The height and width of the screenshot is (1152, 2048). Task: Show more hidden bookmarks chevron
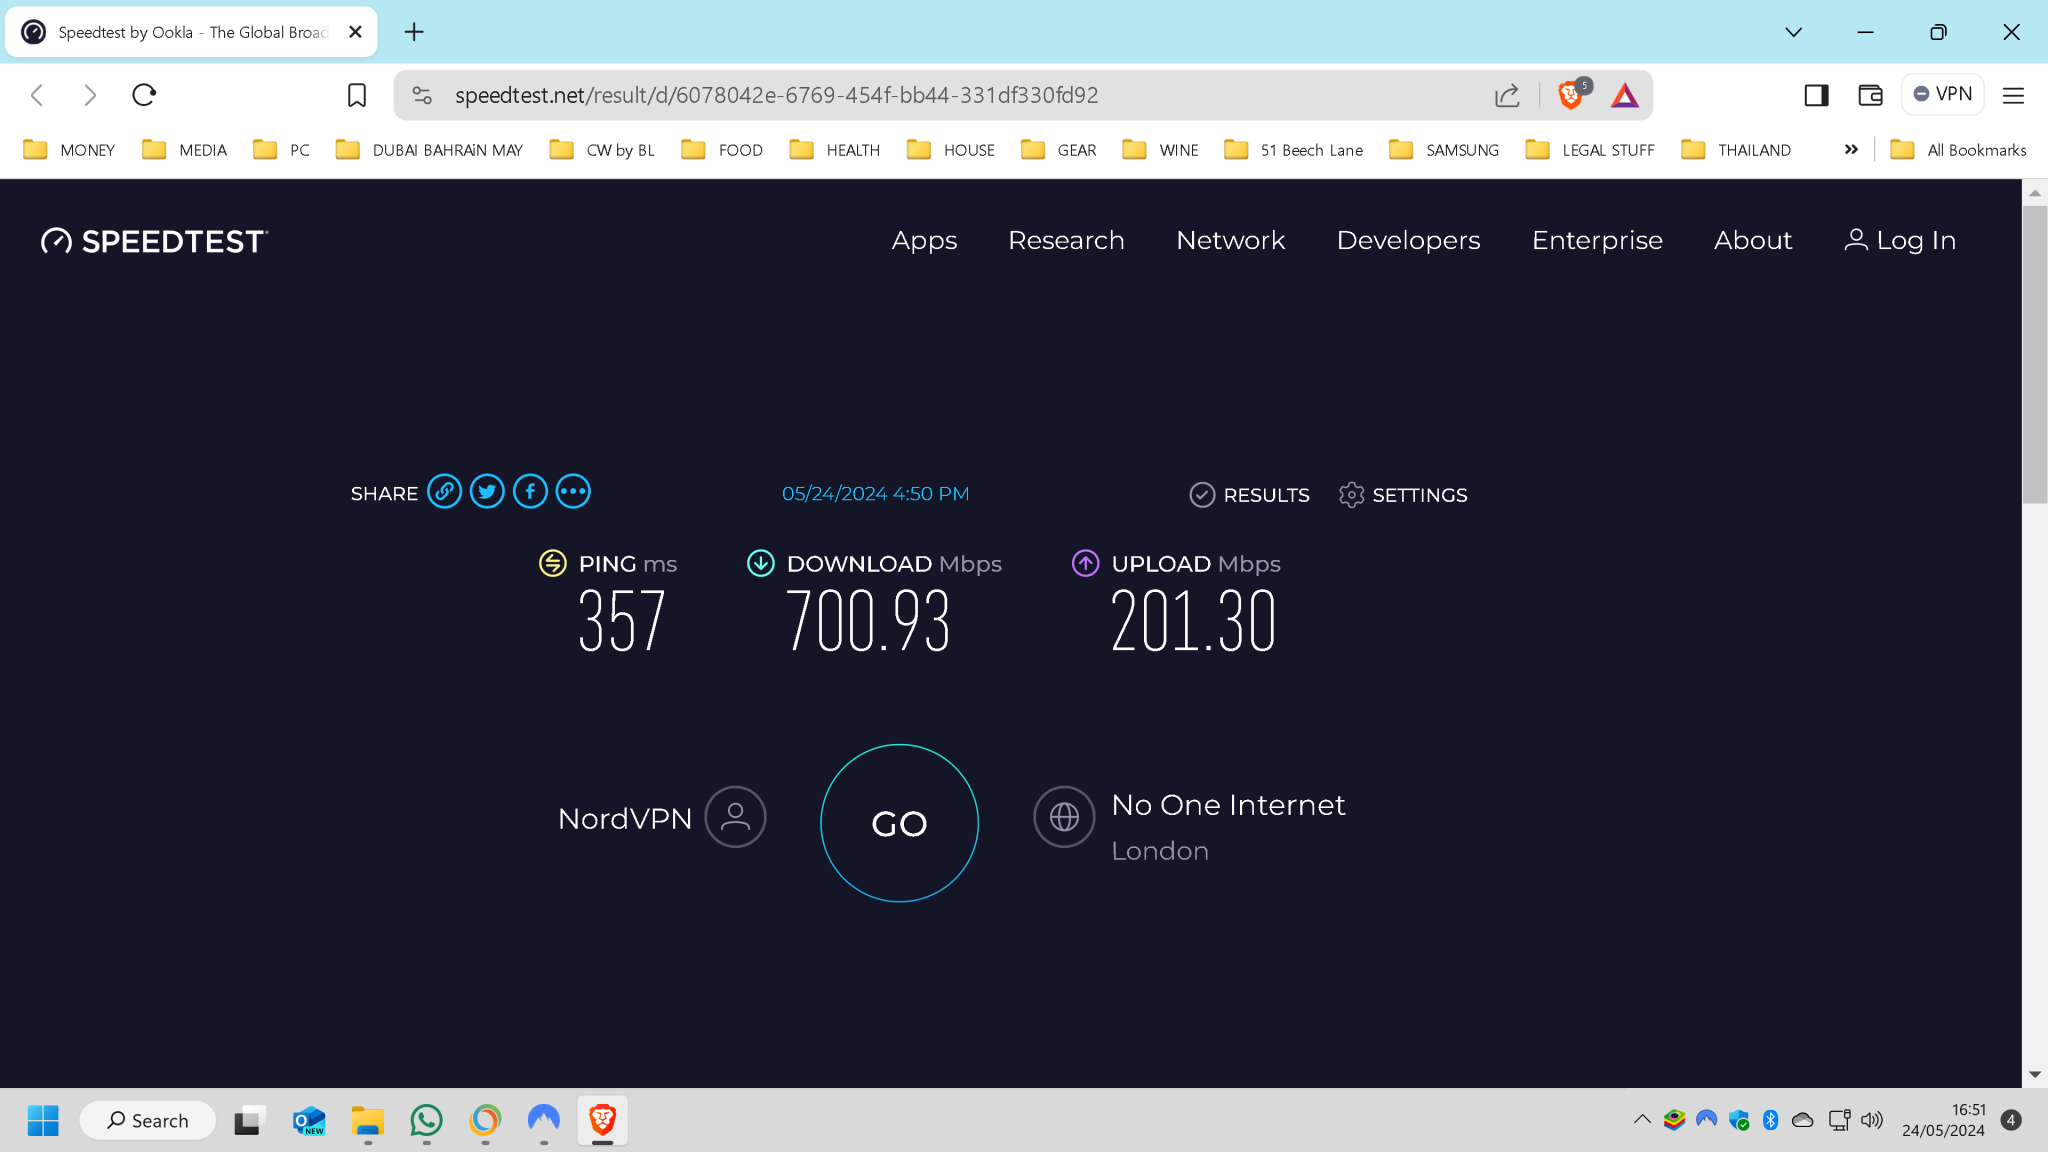[1851, 149]
